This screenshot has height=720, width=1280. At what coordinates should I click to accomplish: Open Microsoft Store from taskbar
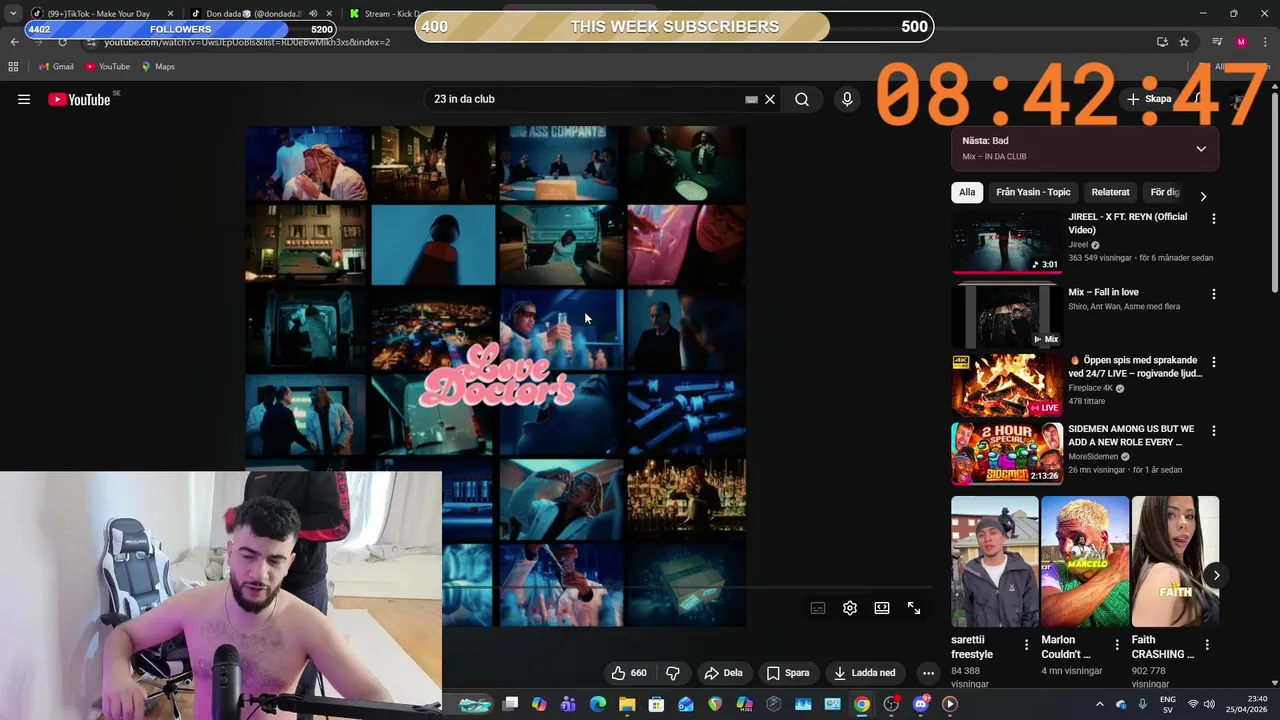(657, 704)
